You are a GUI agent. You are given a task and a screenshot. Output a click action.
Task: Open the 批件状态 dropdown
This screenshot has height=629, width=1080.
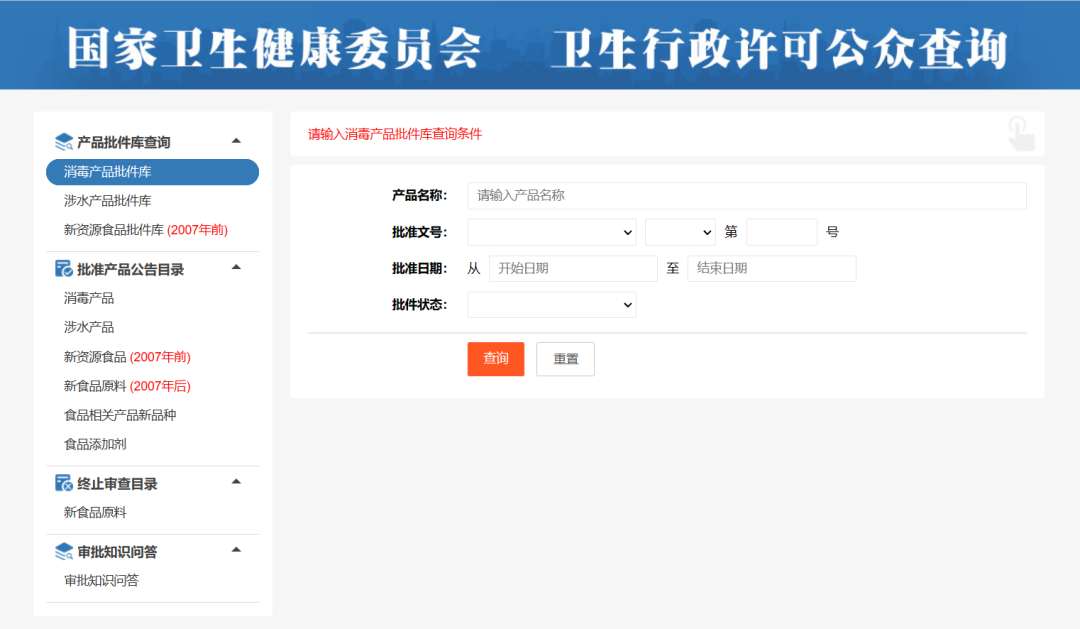click(552, 305)
